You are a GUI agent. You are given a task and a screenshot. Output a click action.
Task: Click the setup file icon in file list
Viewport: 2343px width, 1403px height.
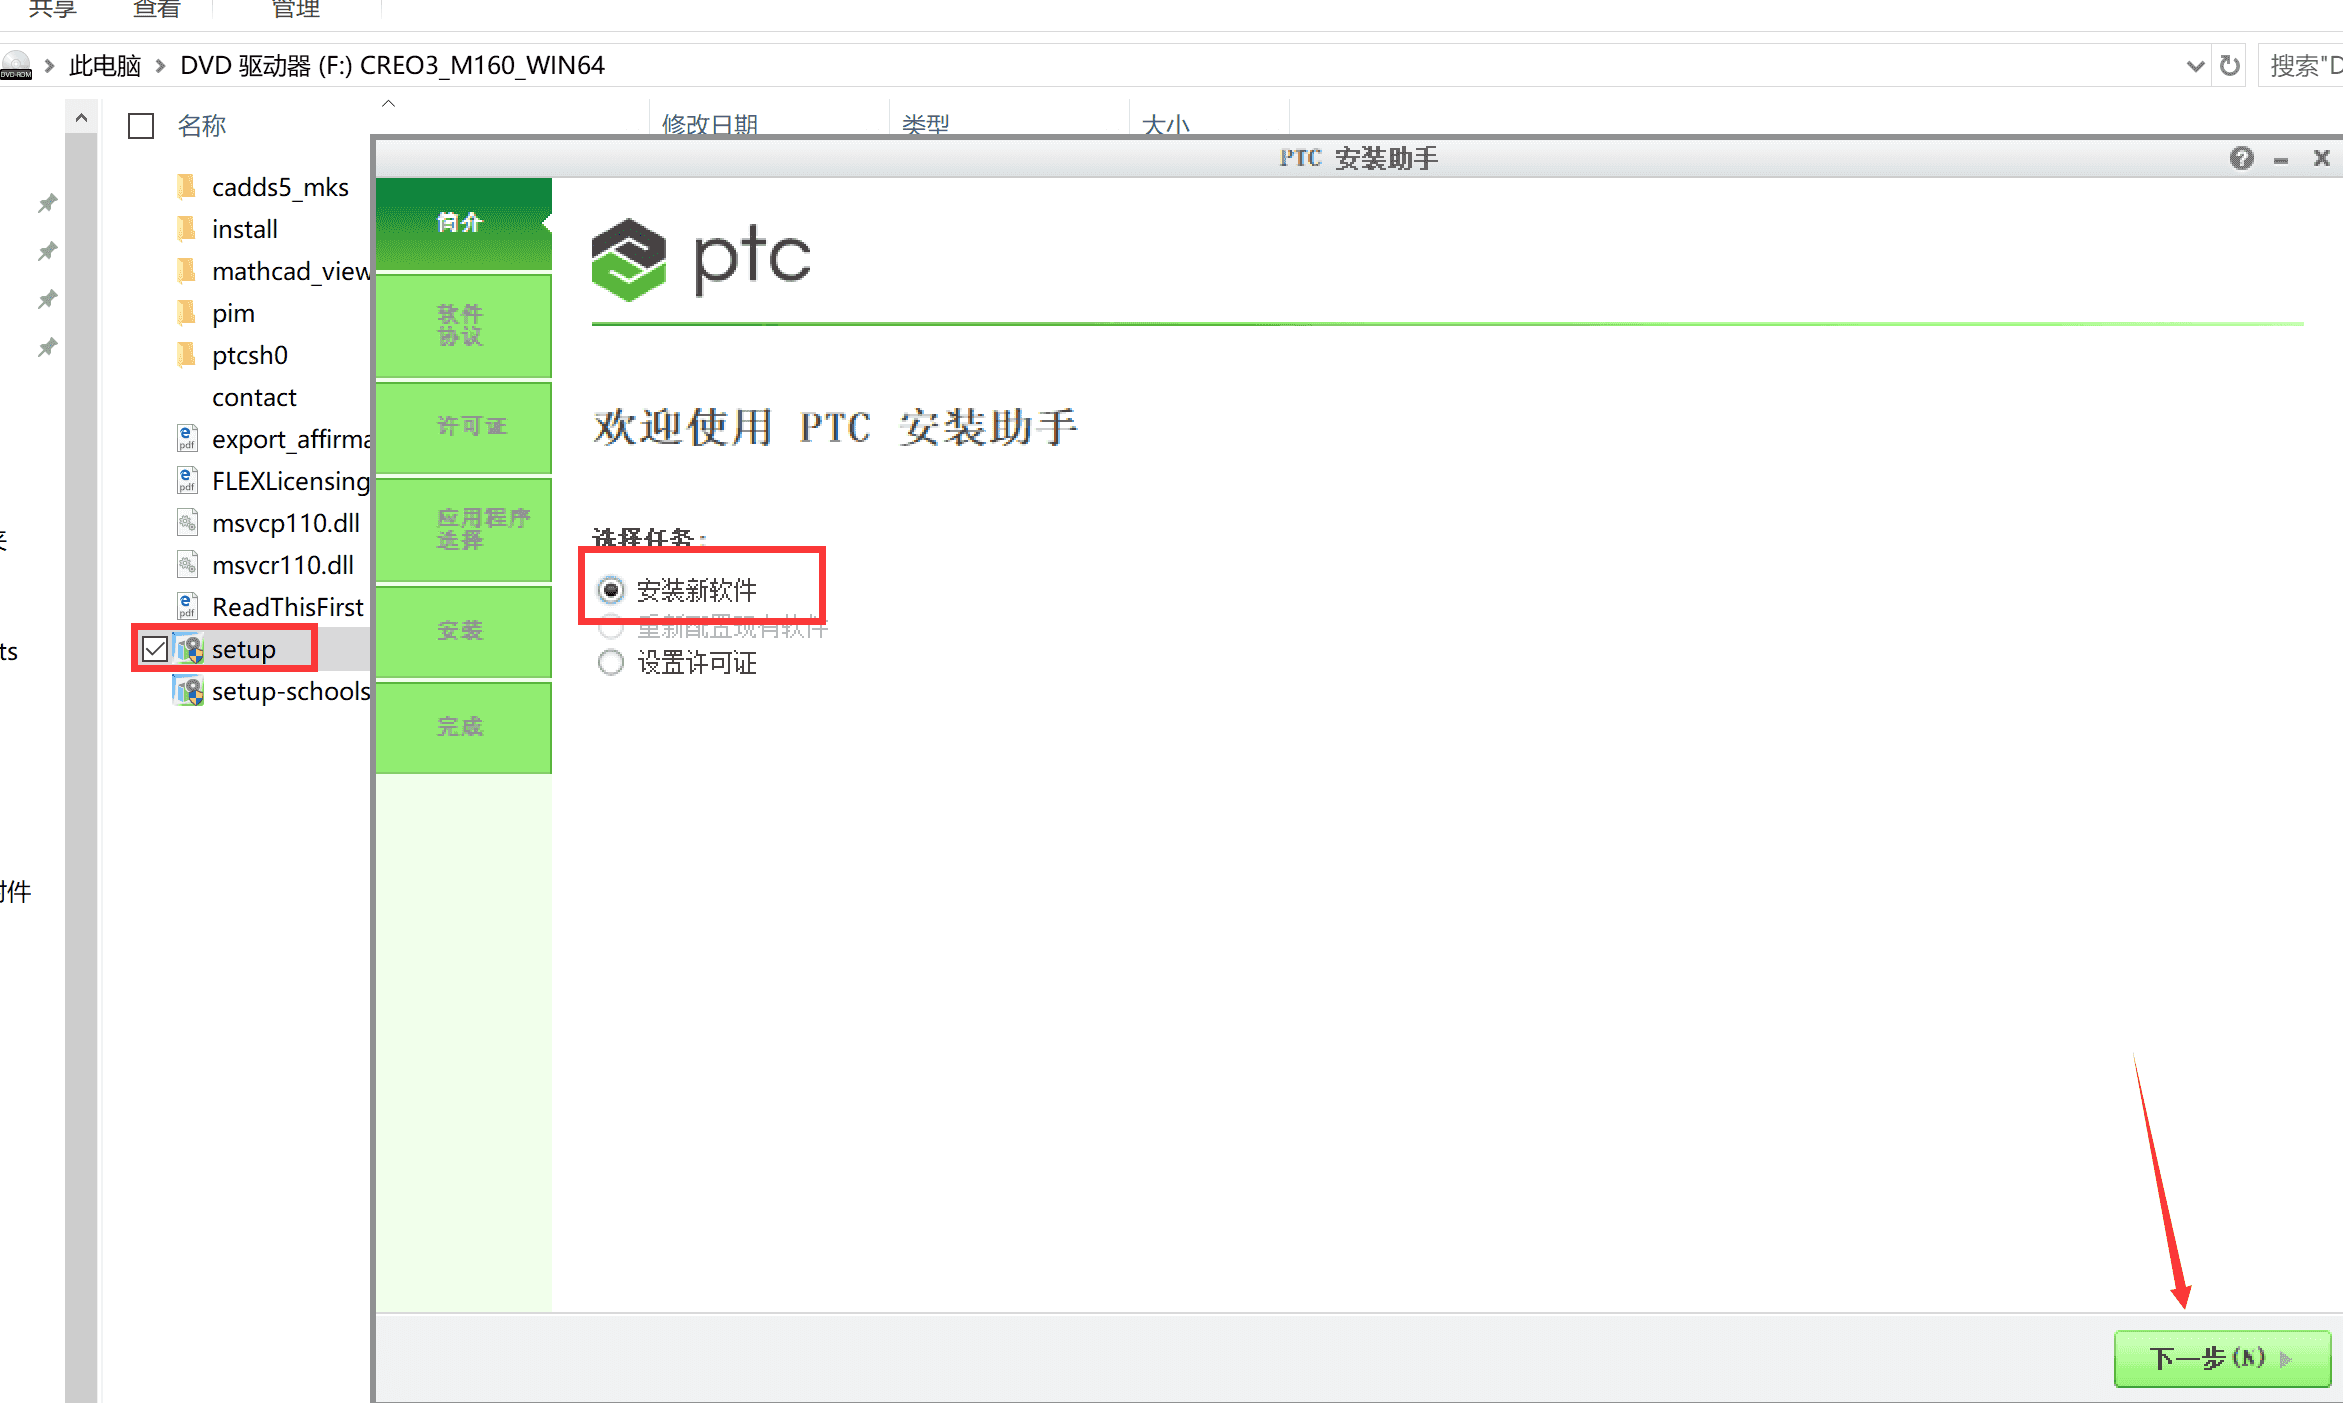click(189, 648)
